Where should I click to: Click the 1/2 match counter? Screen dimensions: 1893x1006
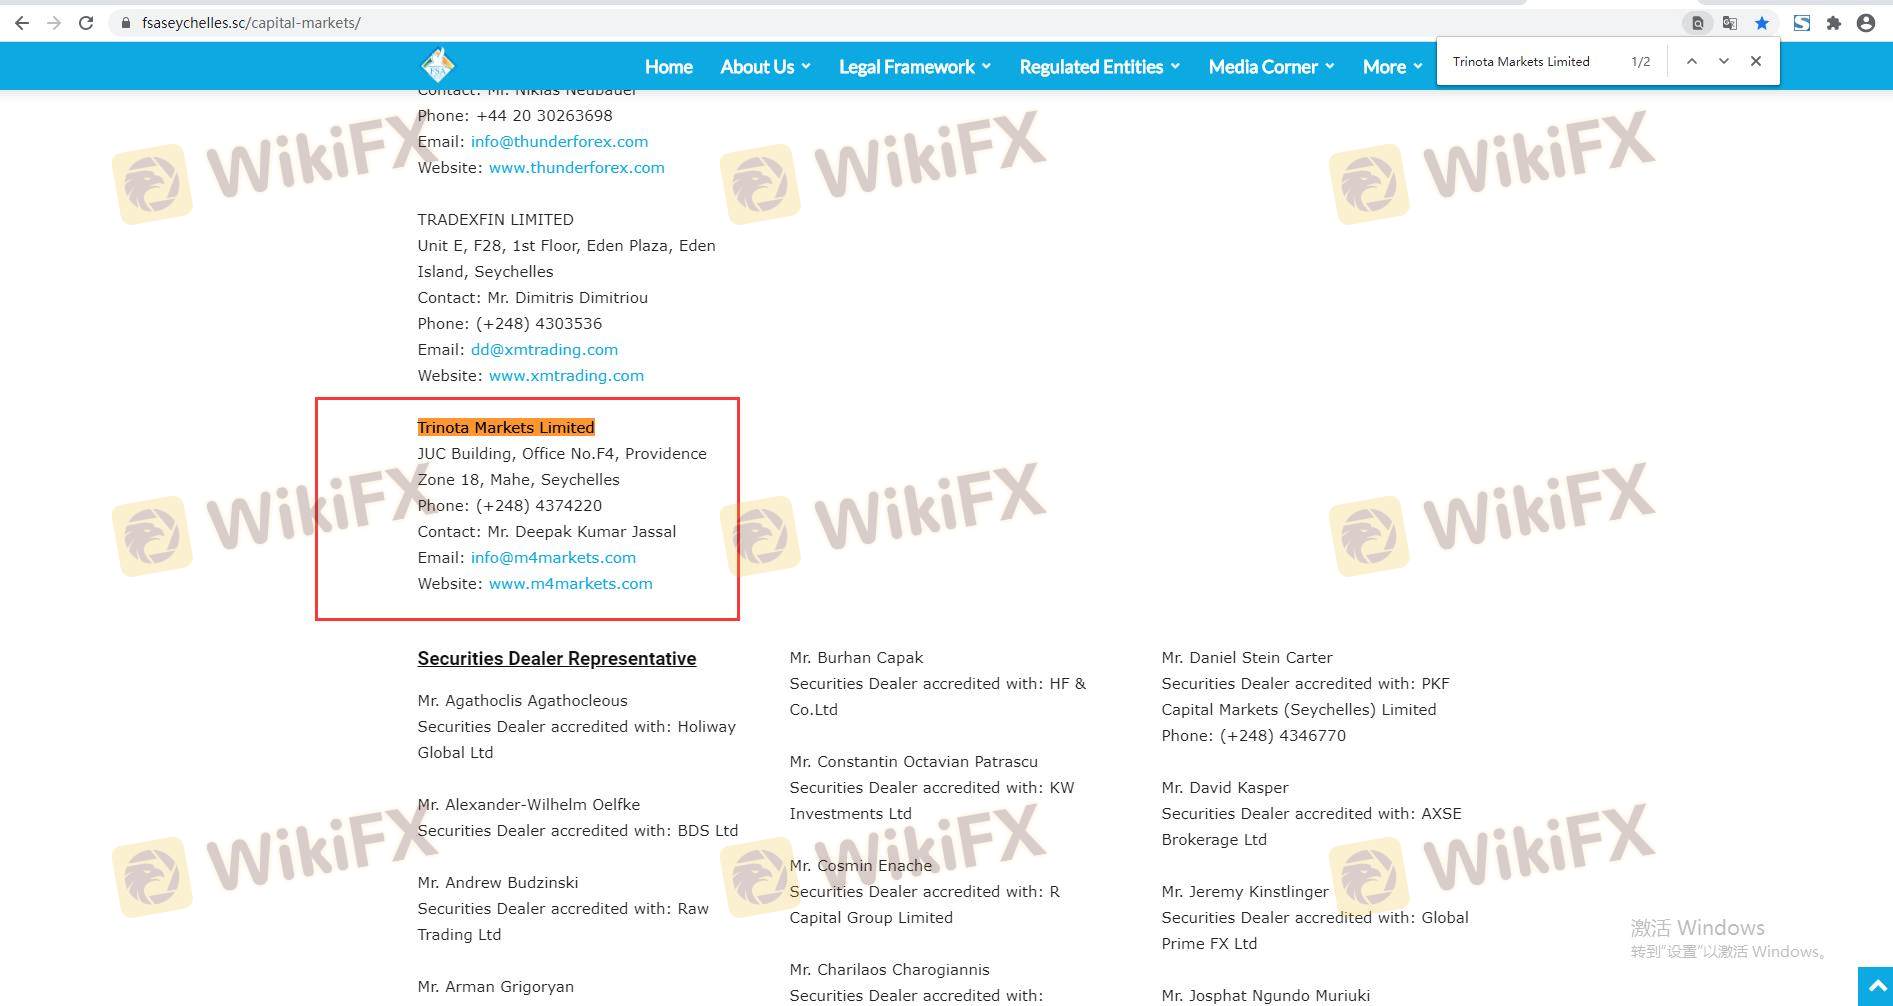(x=1640, y=62)
